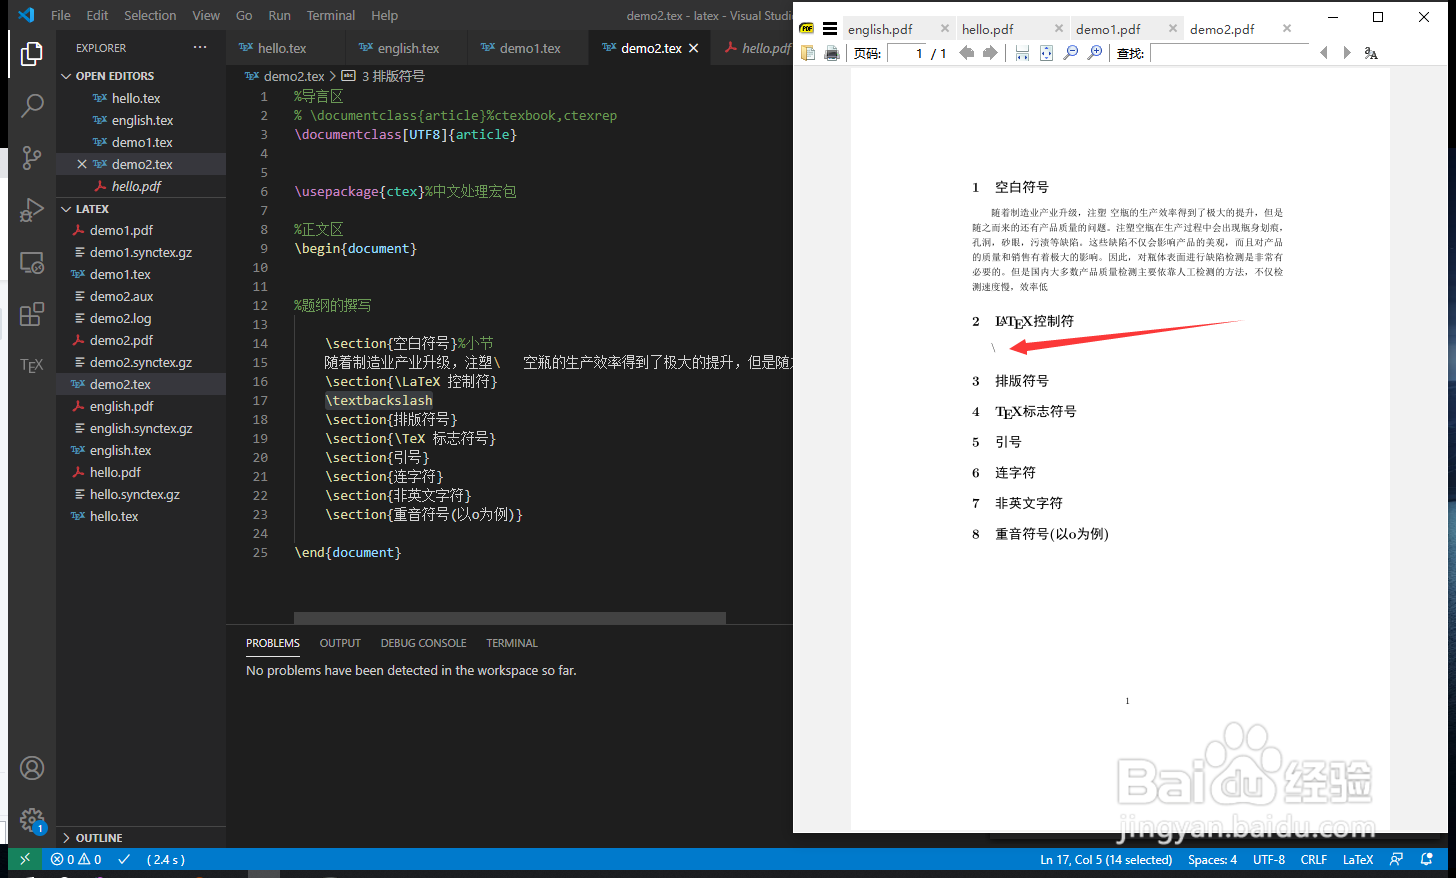Close demo2.tex in the Open Editors list
Viewport: 1456px width, 878px height.
tap(82, 164)
